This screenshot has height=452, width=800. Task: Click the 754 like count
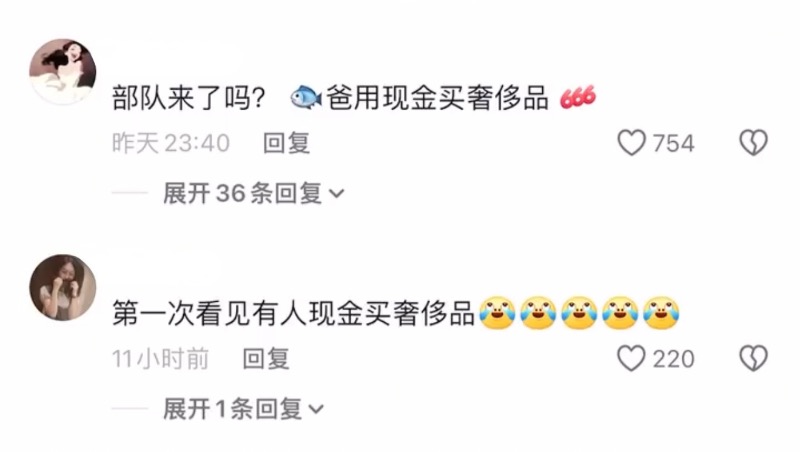(x=673, y=143)
